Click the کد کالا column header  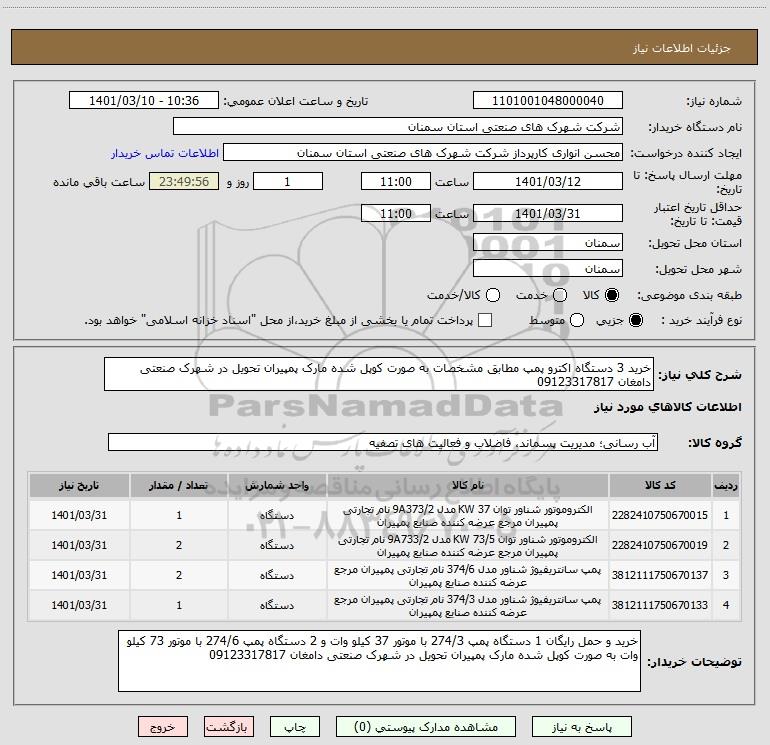[x=660, y=485]
